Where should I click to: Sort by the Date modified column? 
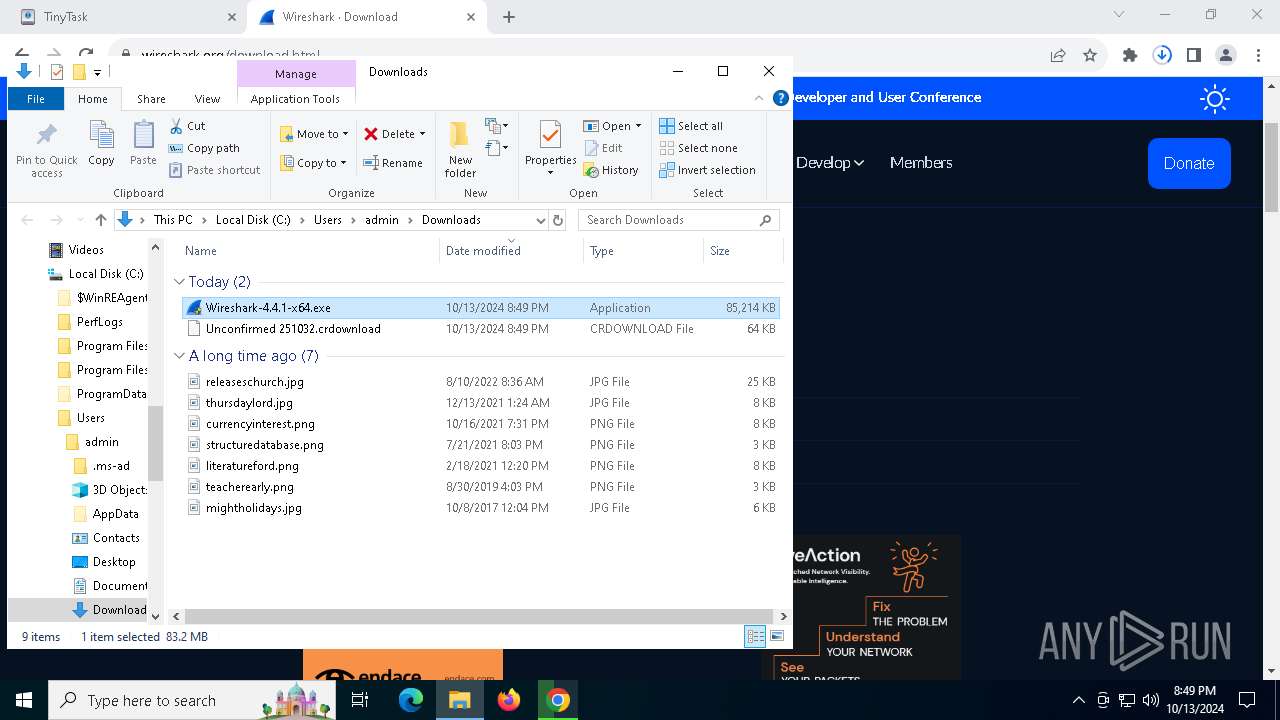pos(483,251)
